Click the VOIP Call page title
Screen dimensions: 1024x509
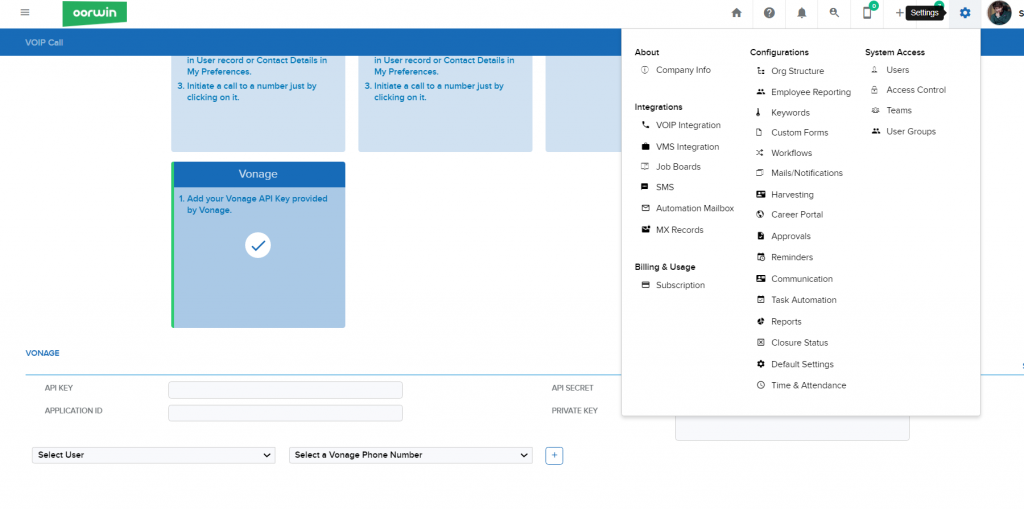[44, 42]
